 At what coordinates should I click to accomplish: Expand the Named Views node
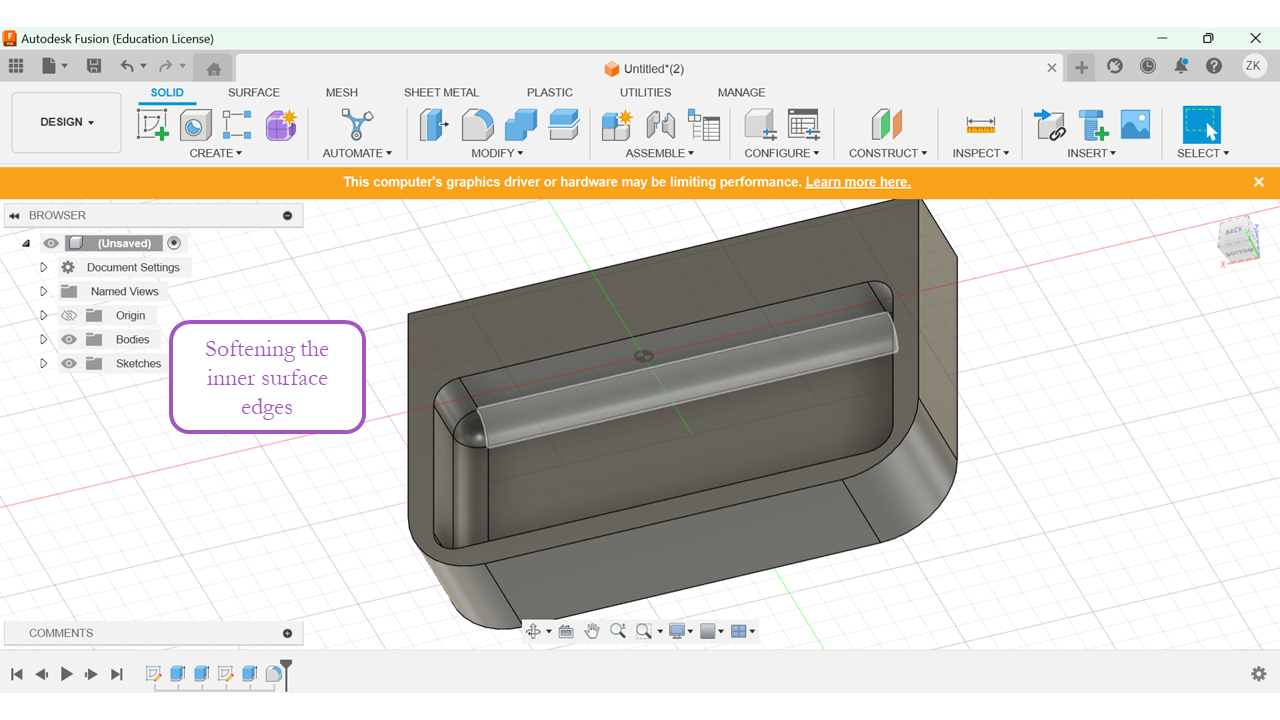[x=43, y=291]
